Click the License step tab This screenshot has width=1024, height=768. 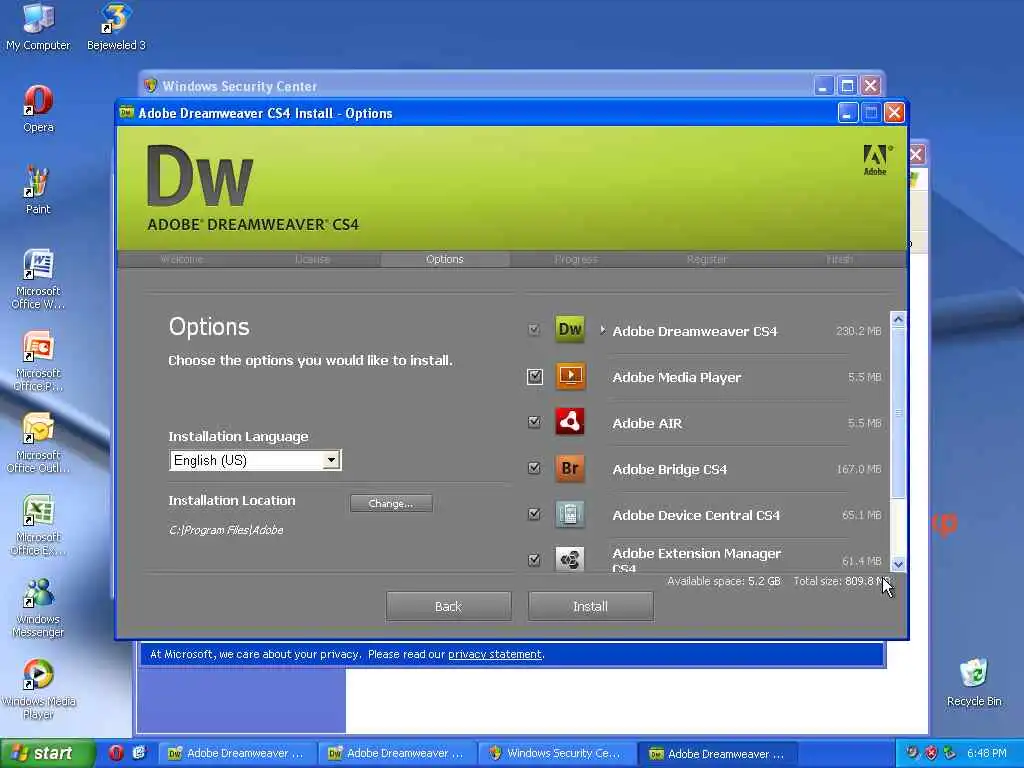tap(312, 259)
